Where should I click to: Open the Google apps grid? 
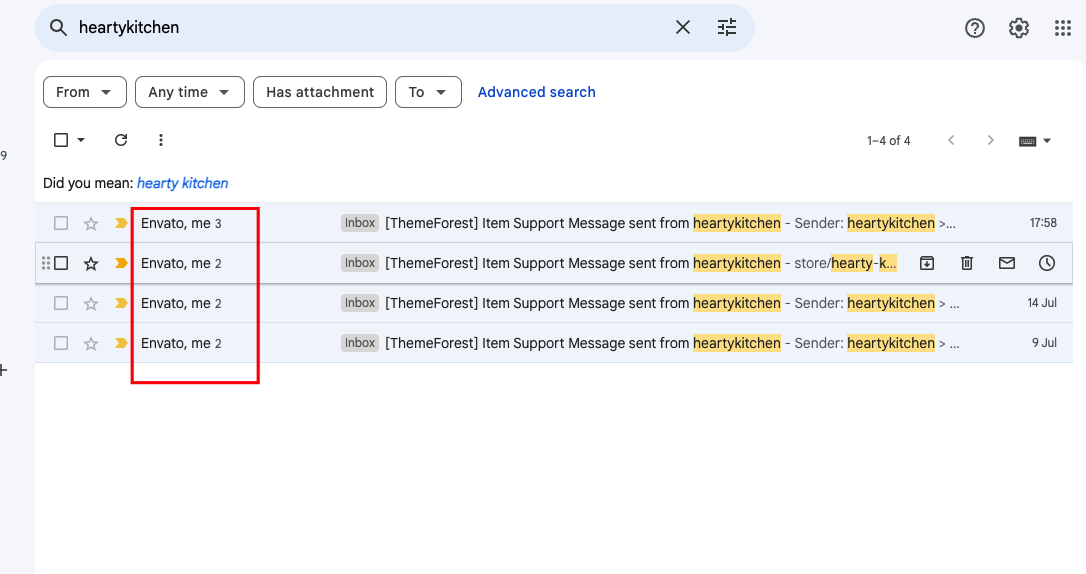[1062, 28]
